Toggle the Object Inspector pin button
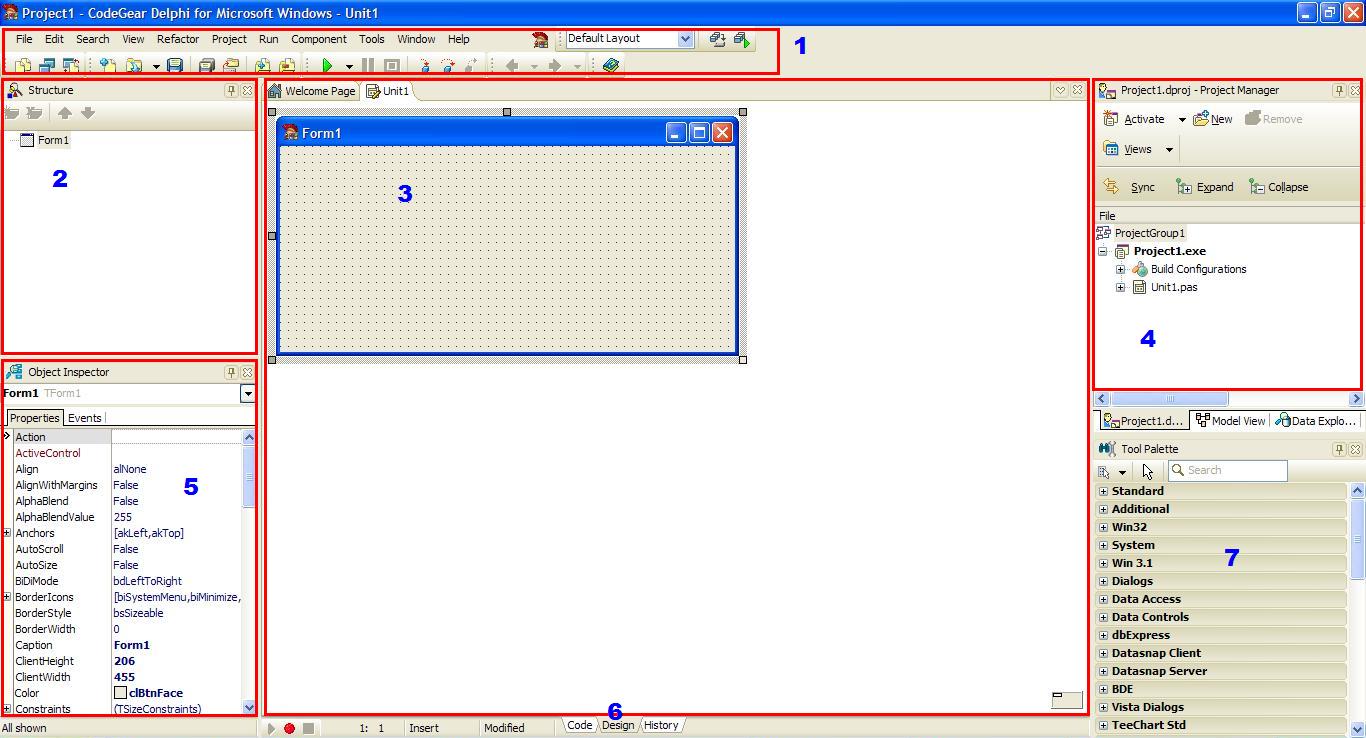The width and height of the screenshot is (1366, 738). 231,372
